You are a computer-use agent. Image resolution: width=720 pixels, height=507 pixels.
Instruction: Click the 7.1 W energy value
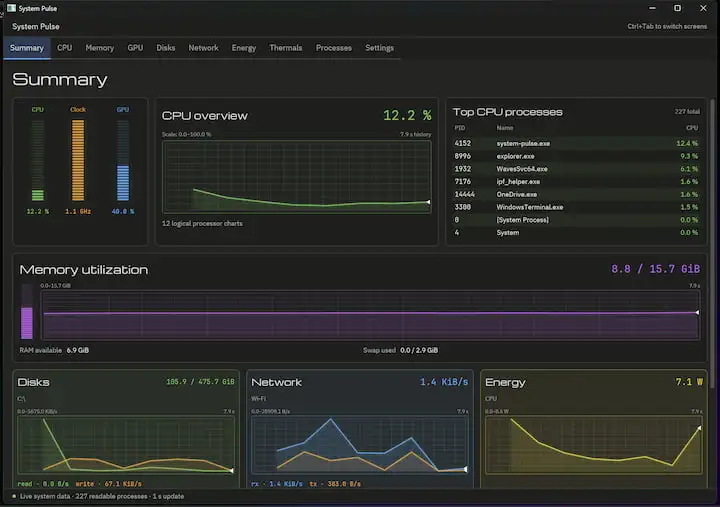pyautogui.click(x=689, y=382)
